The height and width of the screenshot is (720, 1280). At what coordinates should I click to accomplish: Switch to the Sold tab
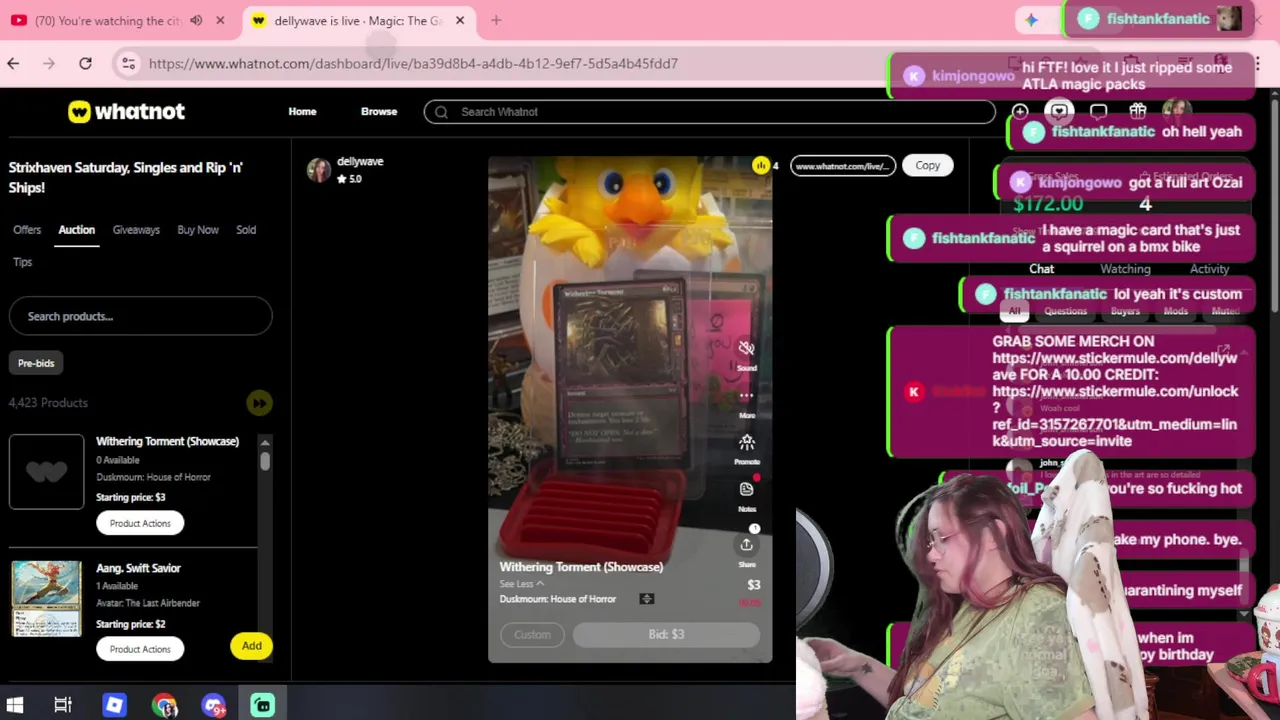coord(246,230)
